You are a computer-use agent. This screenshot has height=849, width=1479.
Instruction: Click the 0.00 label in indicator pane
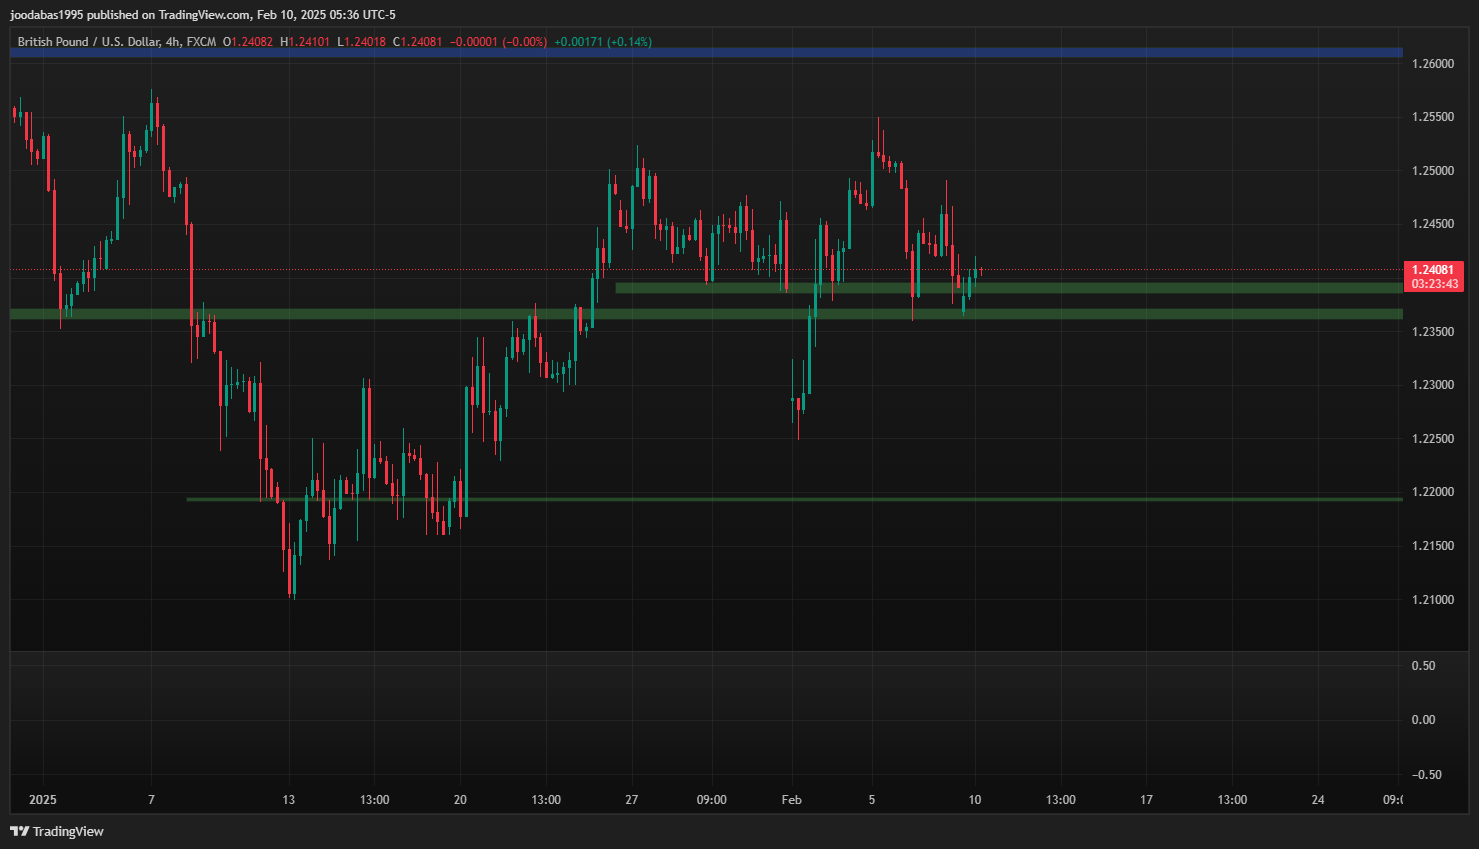coord(1423,720)
